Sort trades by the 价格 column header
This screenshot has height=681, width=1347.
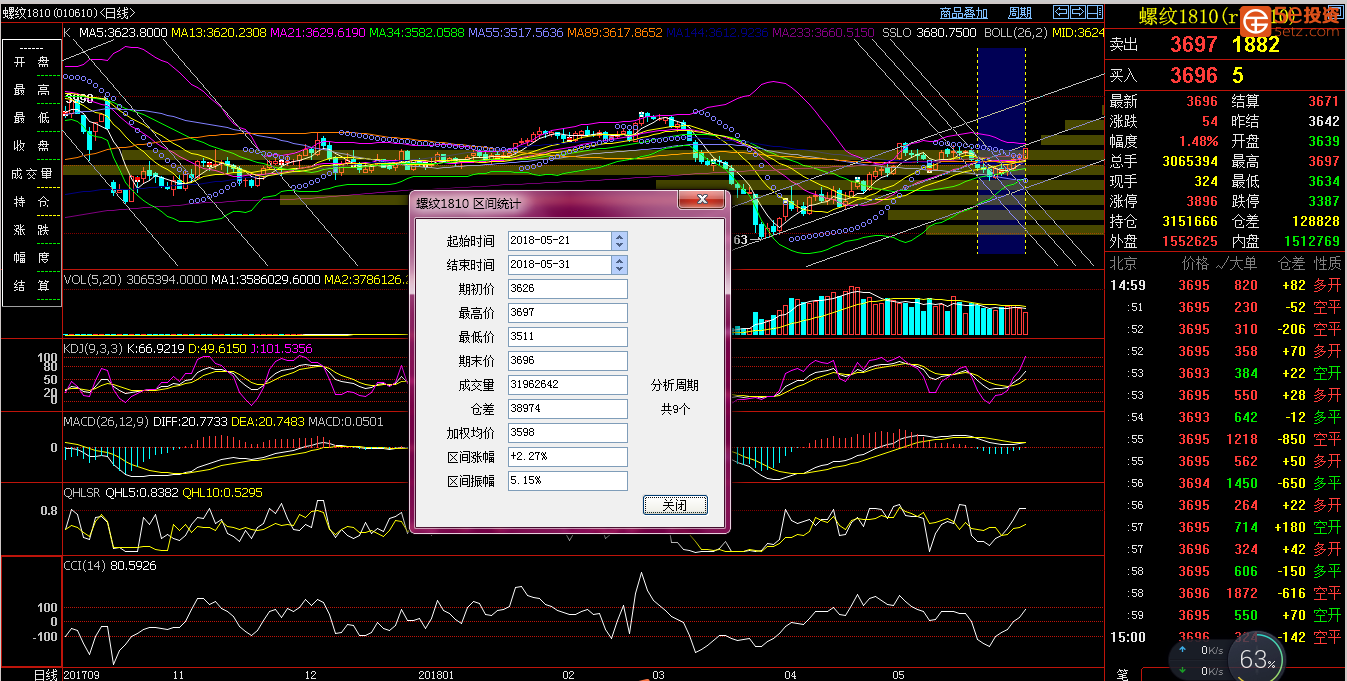1194,264
